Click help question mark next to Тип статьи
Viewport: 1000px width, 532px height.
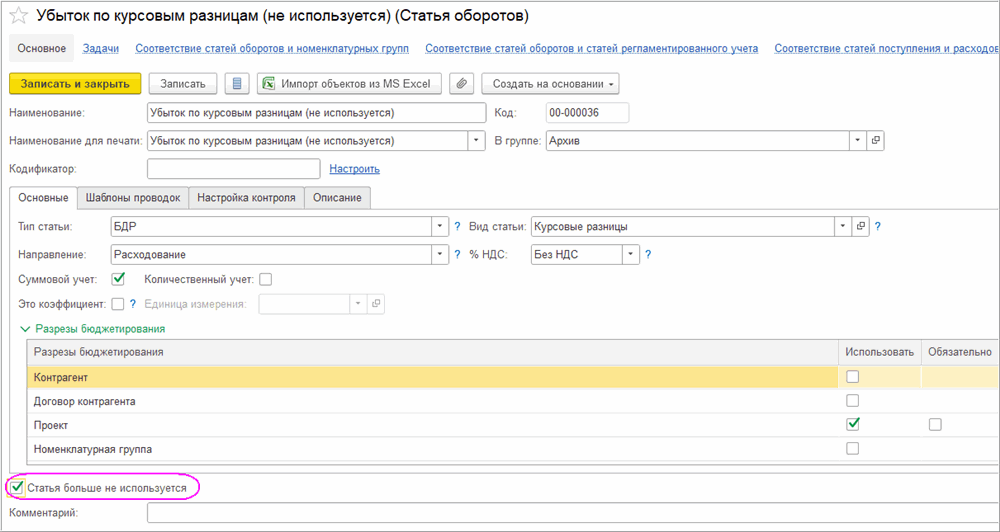(x=458, y=227)
